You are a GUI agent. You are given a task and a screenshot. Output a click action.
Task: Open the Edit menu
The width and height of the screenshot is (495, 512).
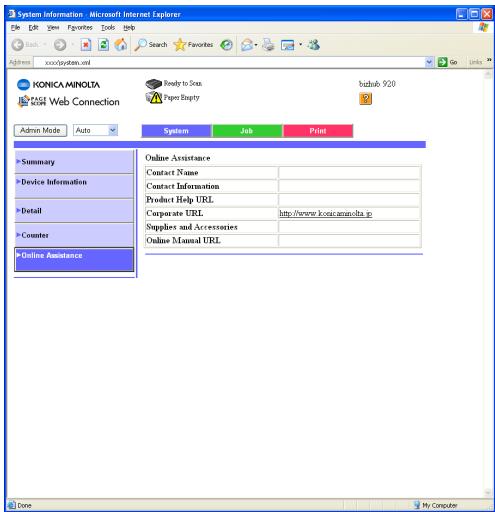point(33,28)
